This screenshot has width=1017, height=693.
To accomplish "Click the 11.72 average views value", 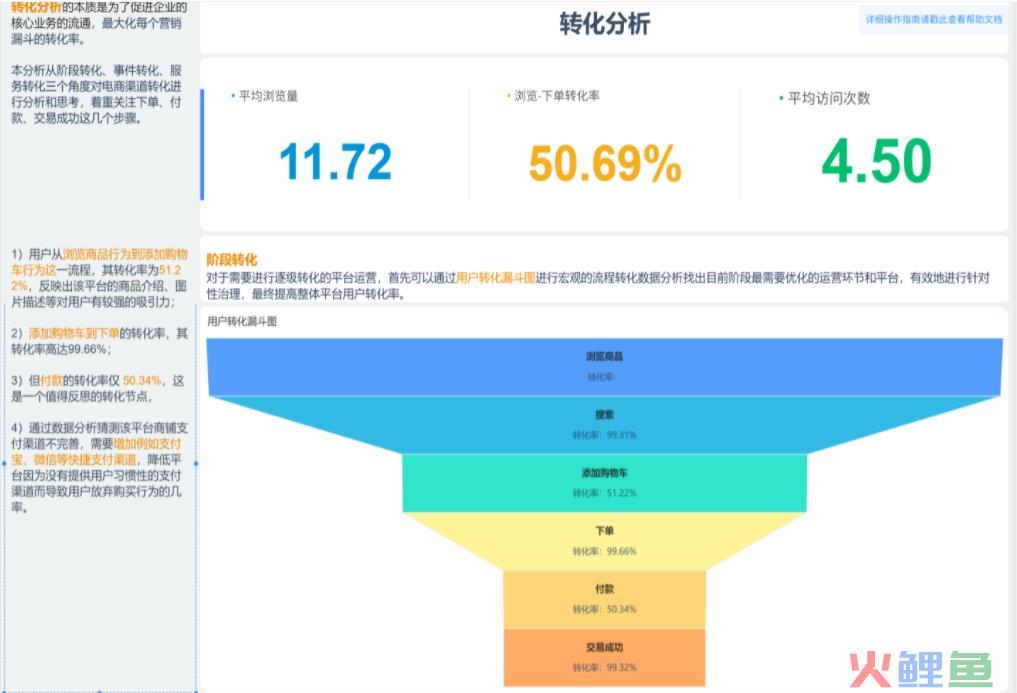I will [x=335, y=162].
